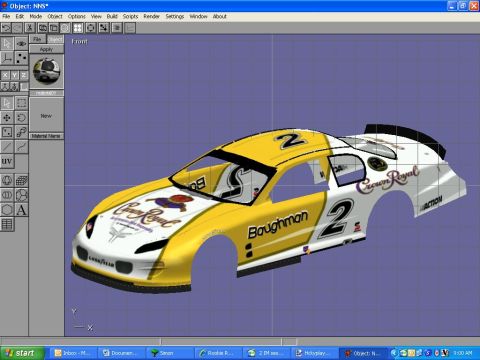The height and width of the screenshot is (360, 480).
Task: Select the straight line drawing tool
Action: click(7, 147)
